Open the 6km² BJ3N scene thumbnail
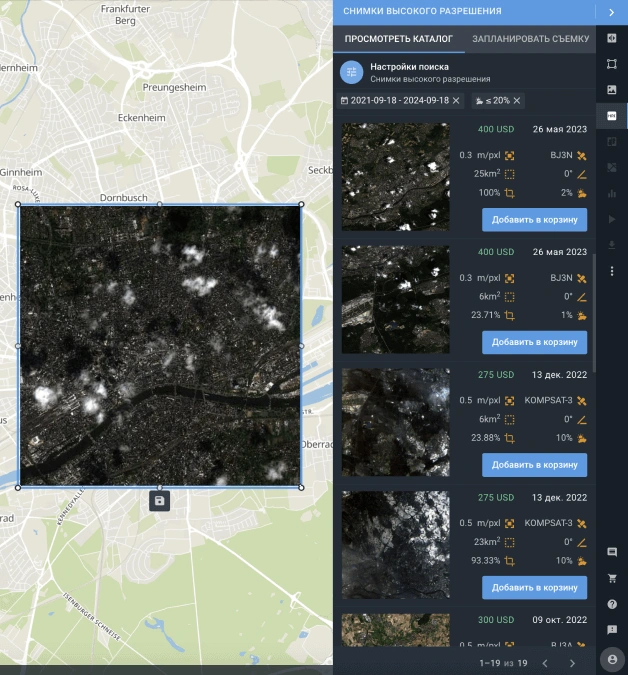The width and height of the screenshot is (628, 675). point(396,300)
